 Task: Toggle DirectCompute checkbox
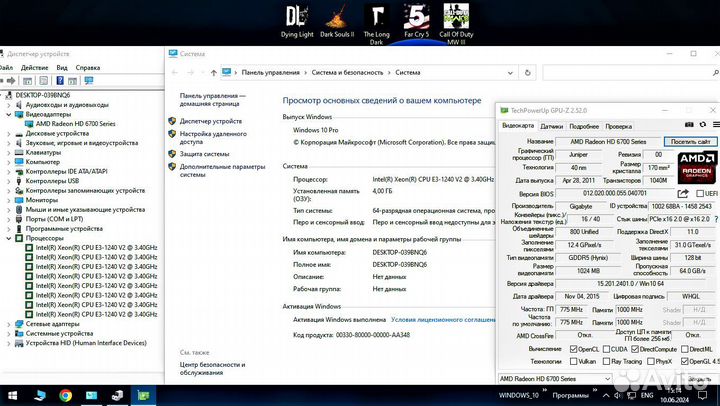tap(635, 349)
